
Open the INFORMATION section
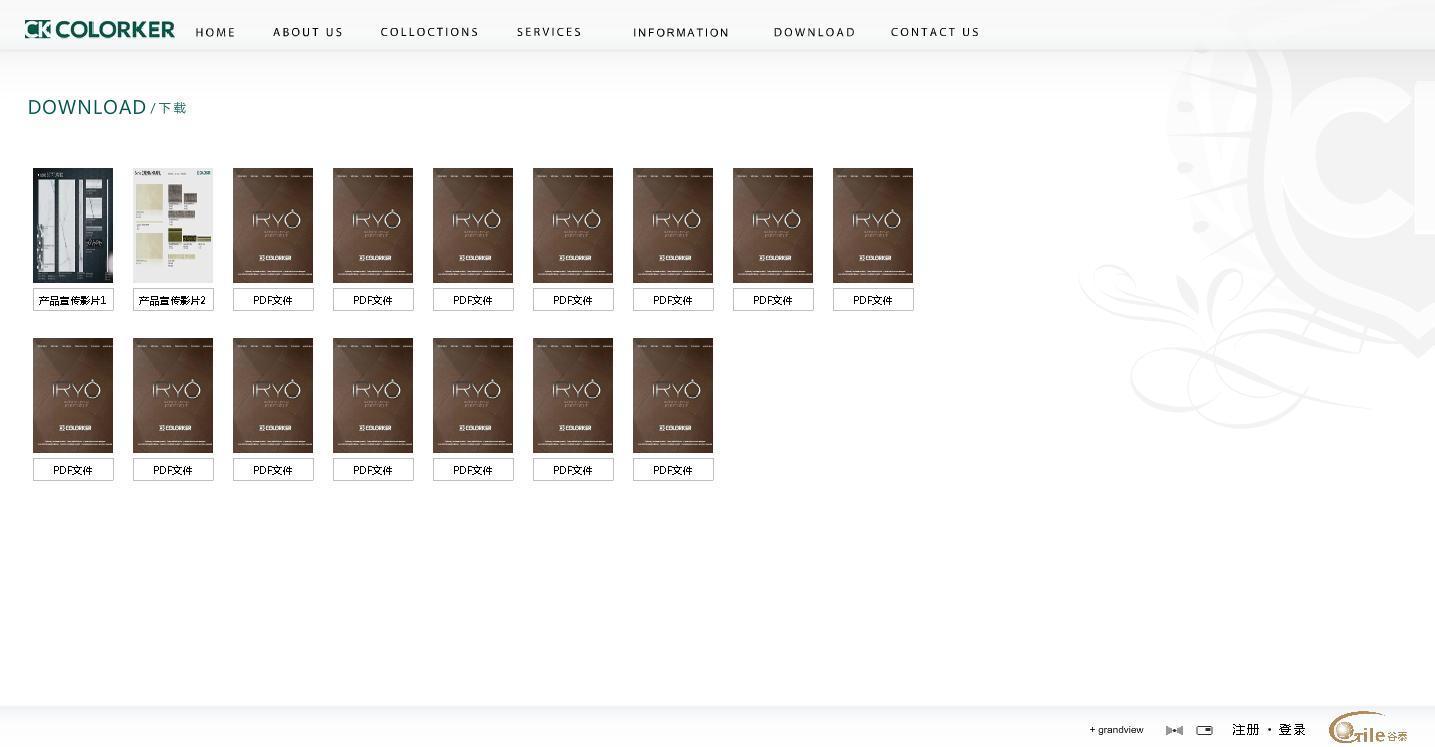(681, 32)
